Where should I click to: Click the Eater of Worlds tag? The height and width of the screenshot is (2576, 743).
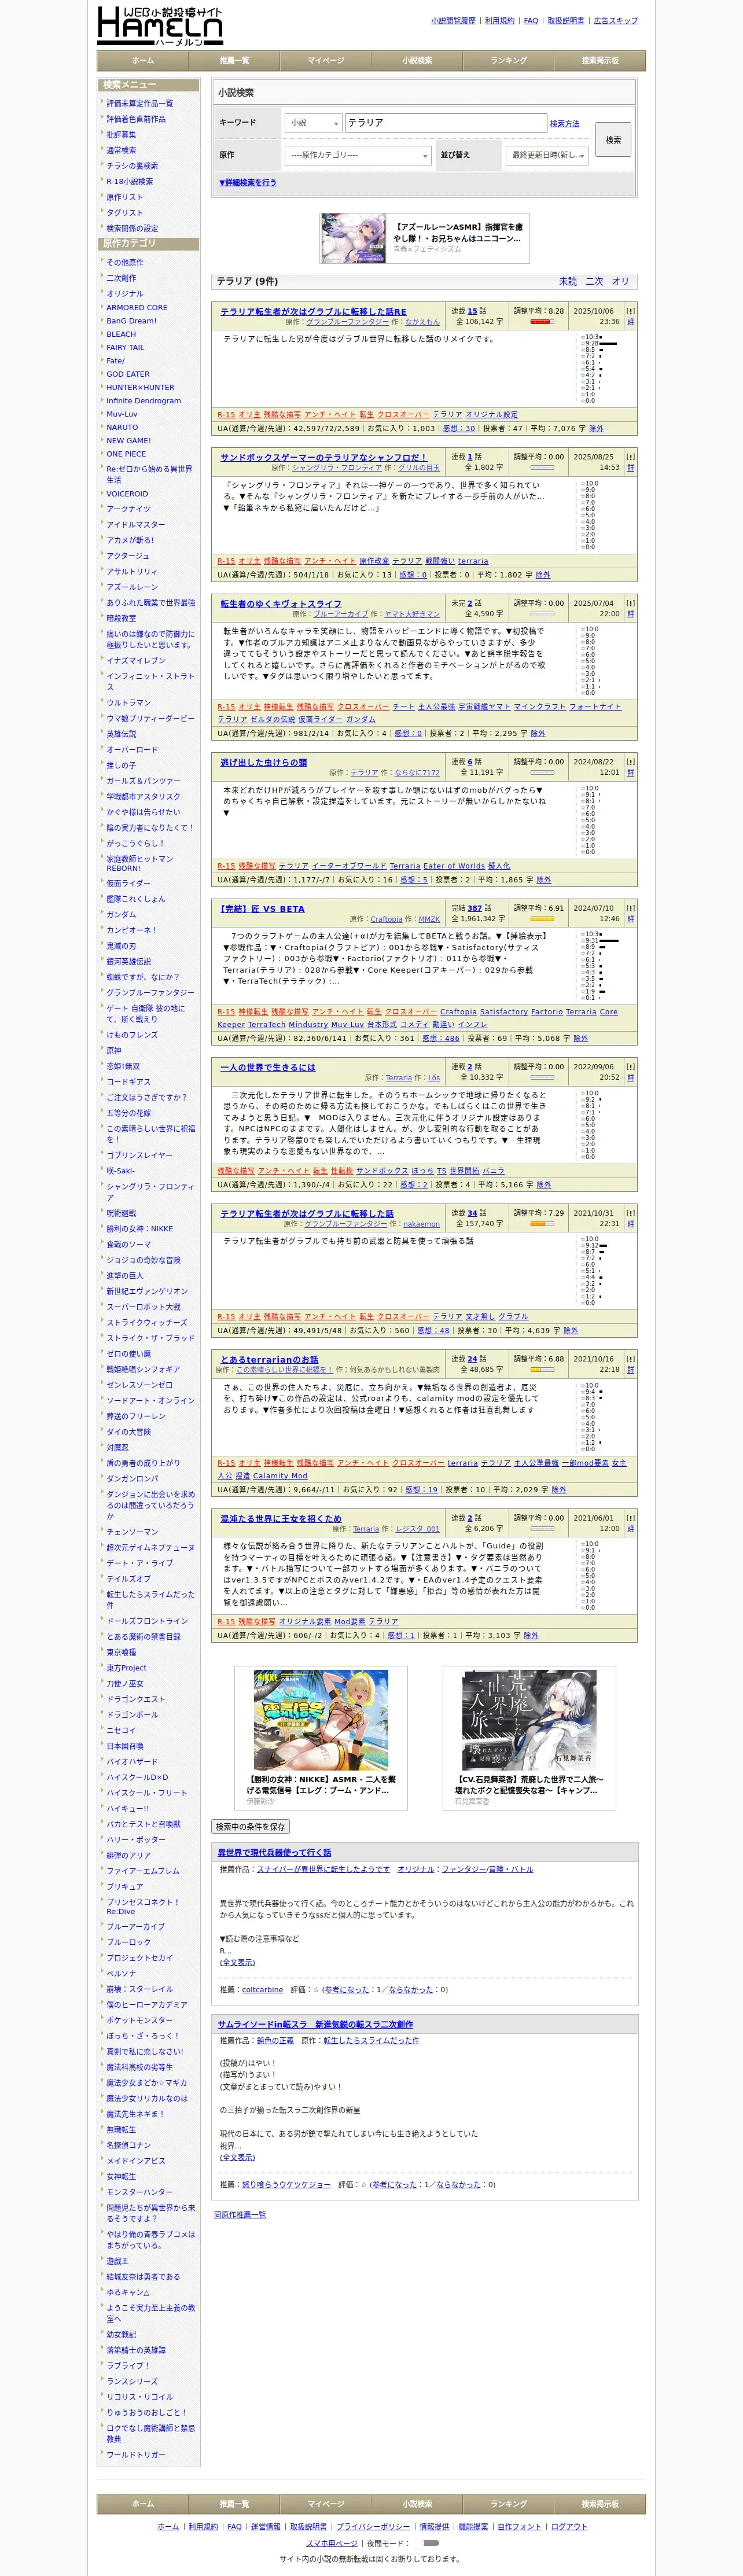tap(454, 866)
